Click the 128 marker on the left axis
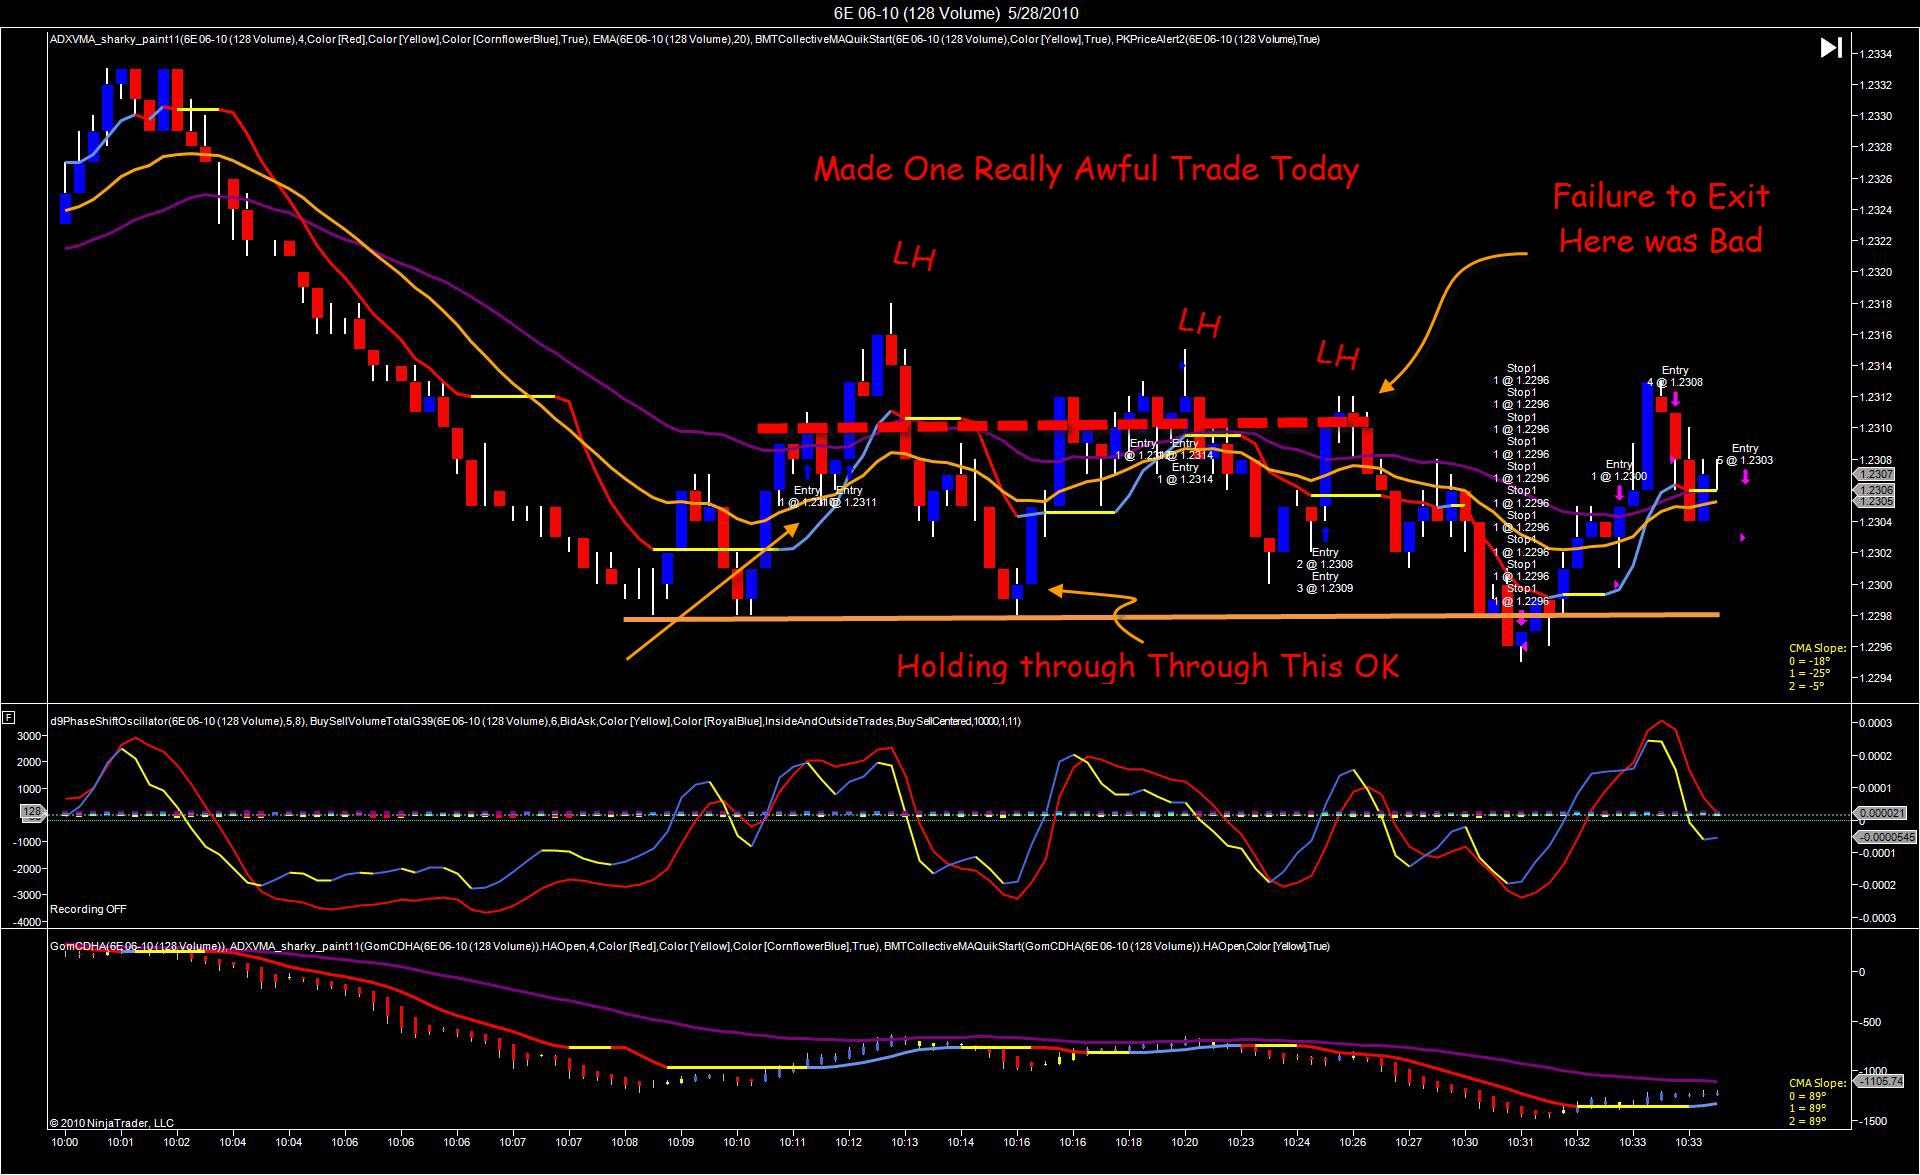The image size is (1920, 1175). click(x=33, y=813)
